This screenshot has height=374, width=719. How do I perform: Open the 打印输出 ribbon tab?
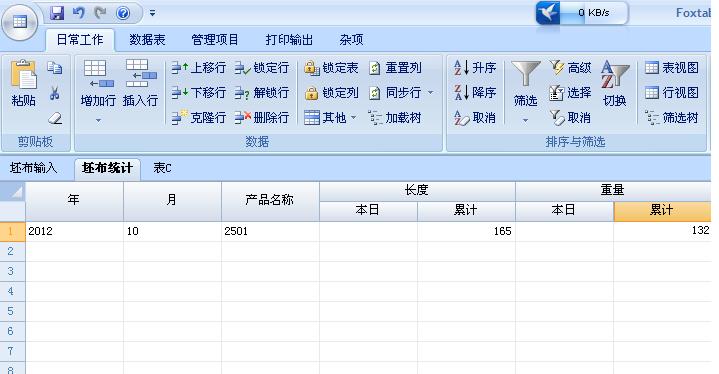click(x=289, y=40)
